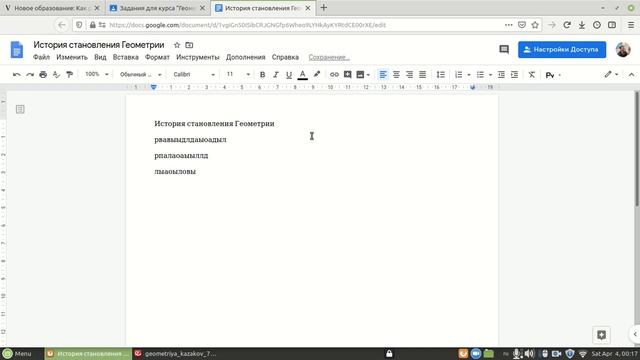Toggle italic formatting
The height and width of the screenshot is (360, 640).
tap(276, 75)
